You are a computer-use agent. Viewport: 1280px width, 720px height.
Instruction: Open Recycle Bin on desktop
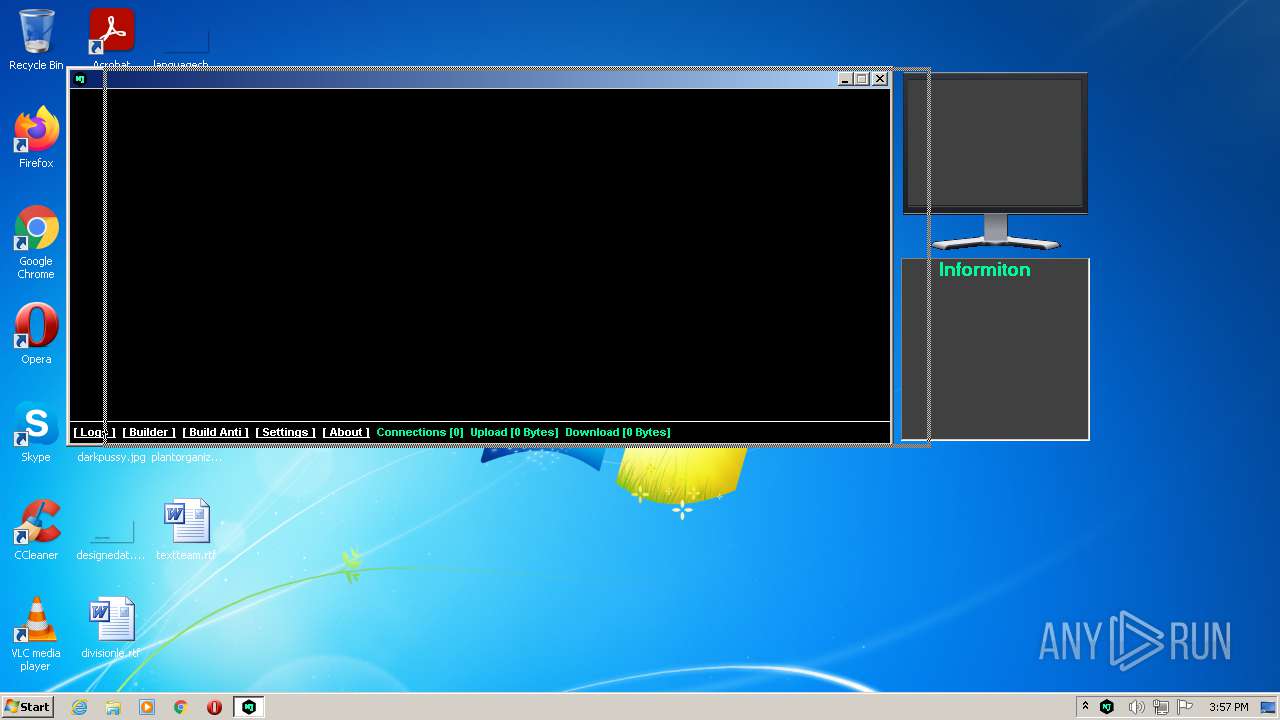(36, 40)
